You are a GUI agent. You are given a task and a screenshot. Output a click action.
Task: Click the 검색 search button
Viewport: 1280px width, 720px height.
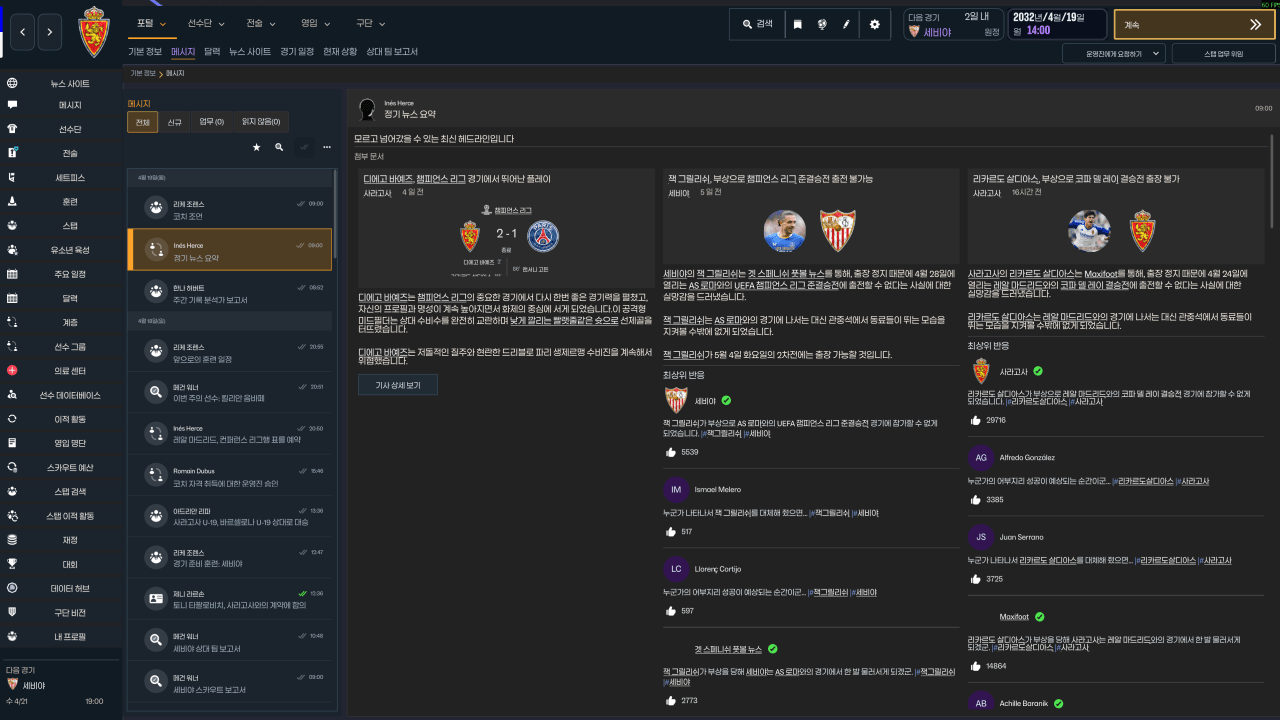point(757,24)
